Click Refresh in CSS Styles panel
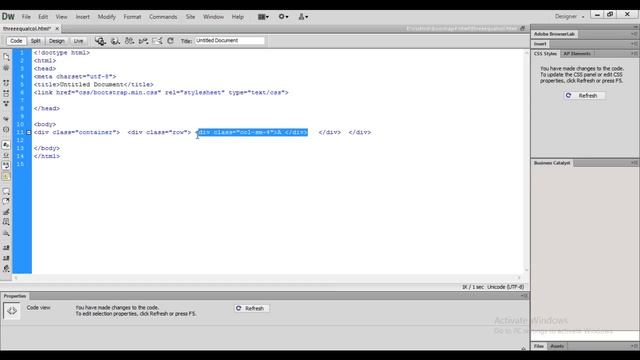640x360 pixels. (584, 96)
